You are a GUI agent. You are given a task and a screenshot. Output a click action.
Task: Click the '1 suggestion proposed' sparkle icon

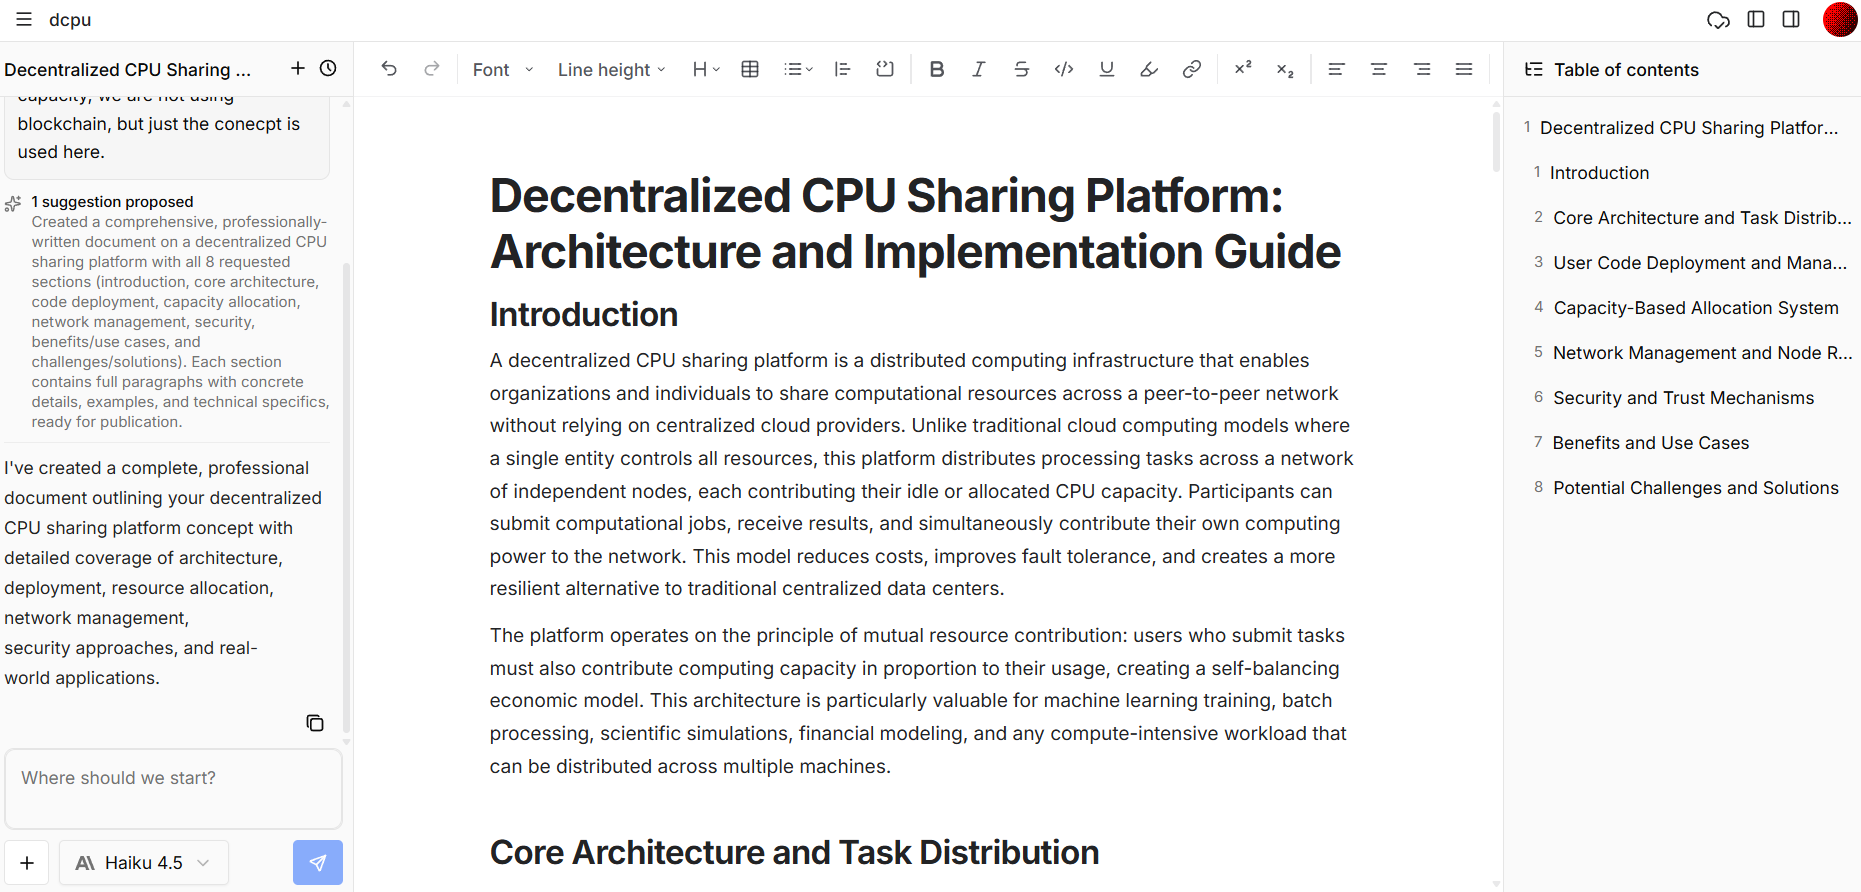13,203
